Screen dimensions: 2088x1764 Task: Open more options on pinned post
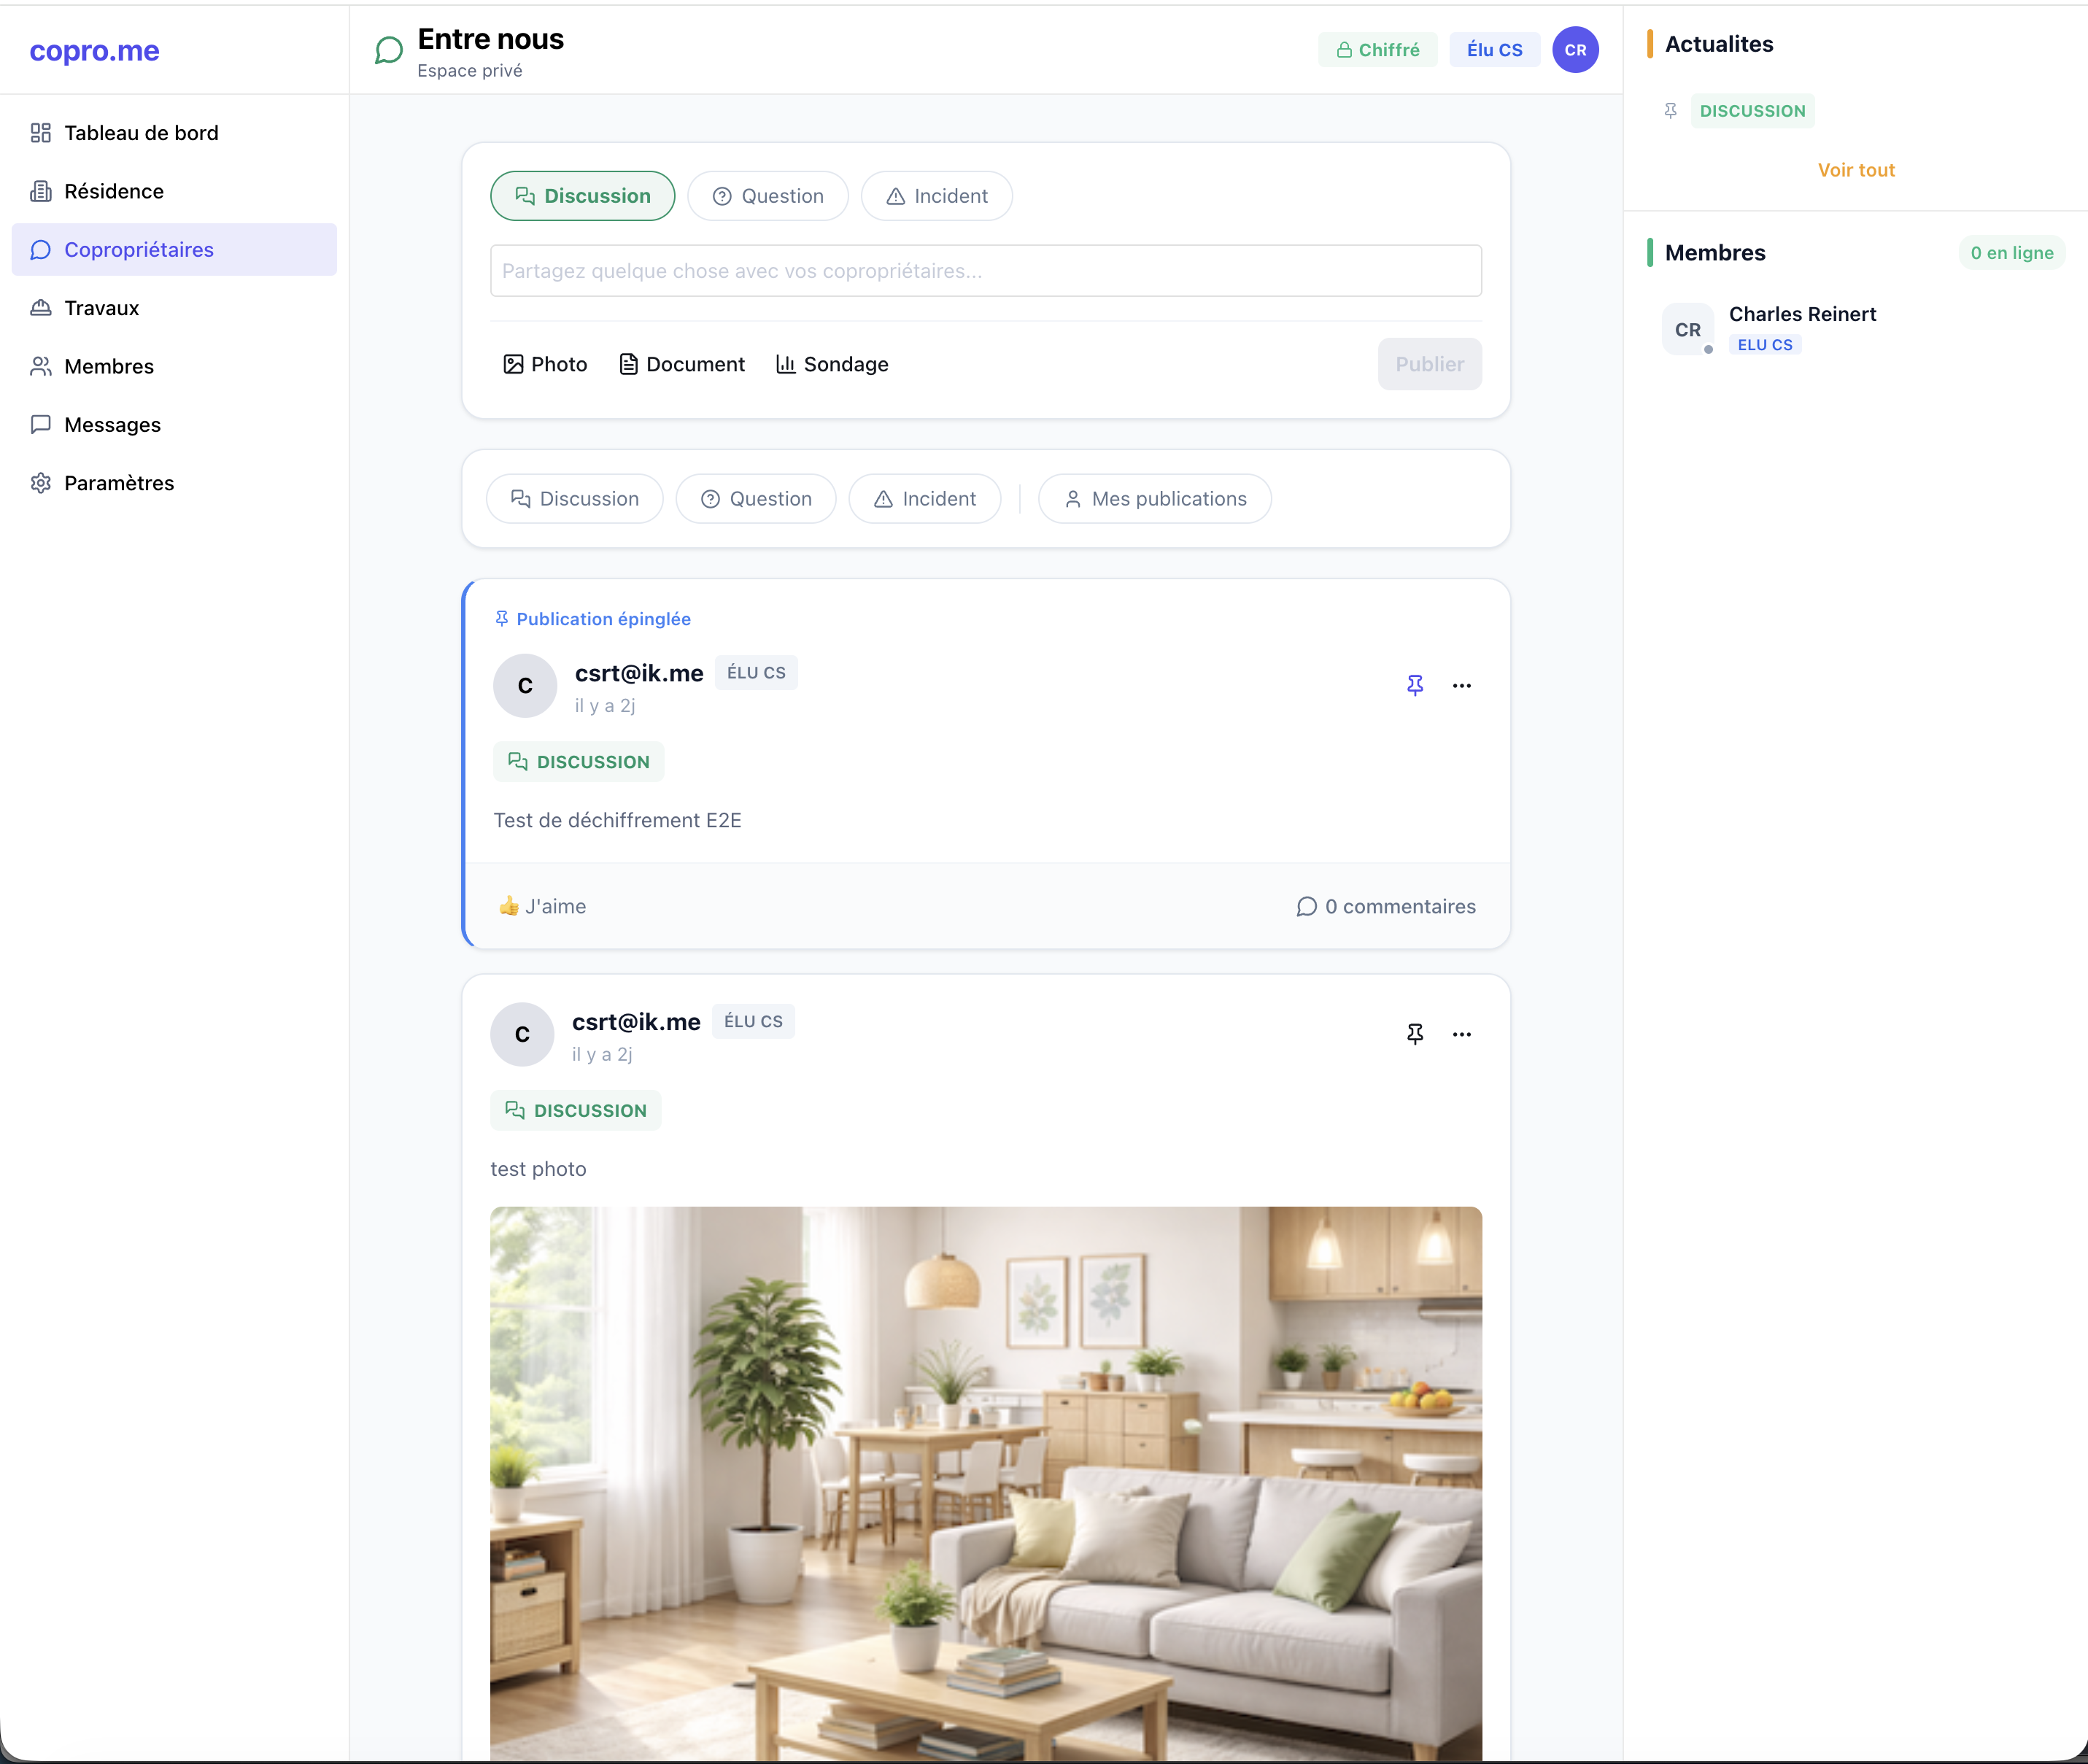1461,685
